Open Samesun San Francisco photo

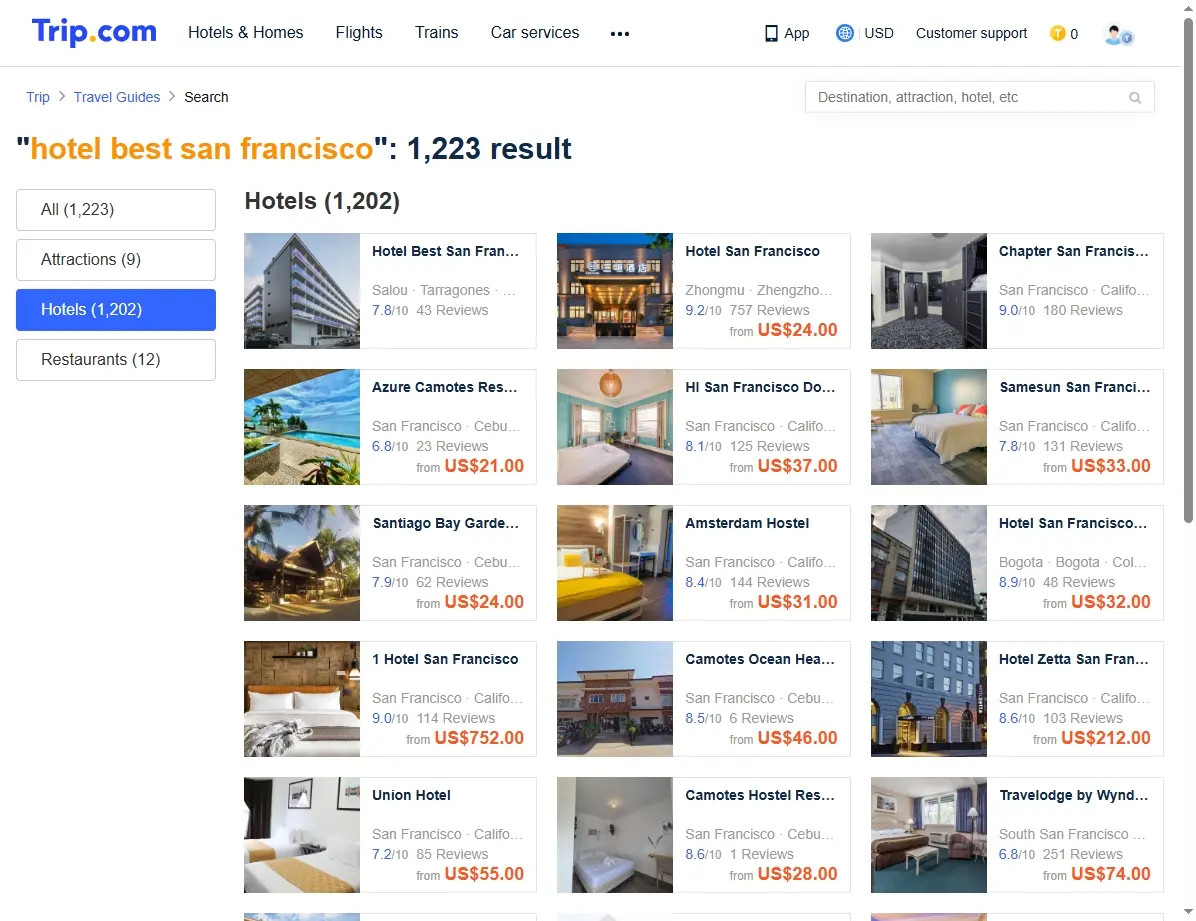pos(929,427)
